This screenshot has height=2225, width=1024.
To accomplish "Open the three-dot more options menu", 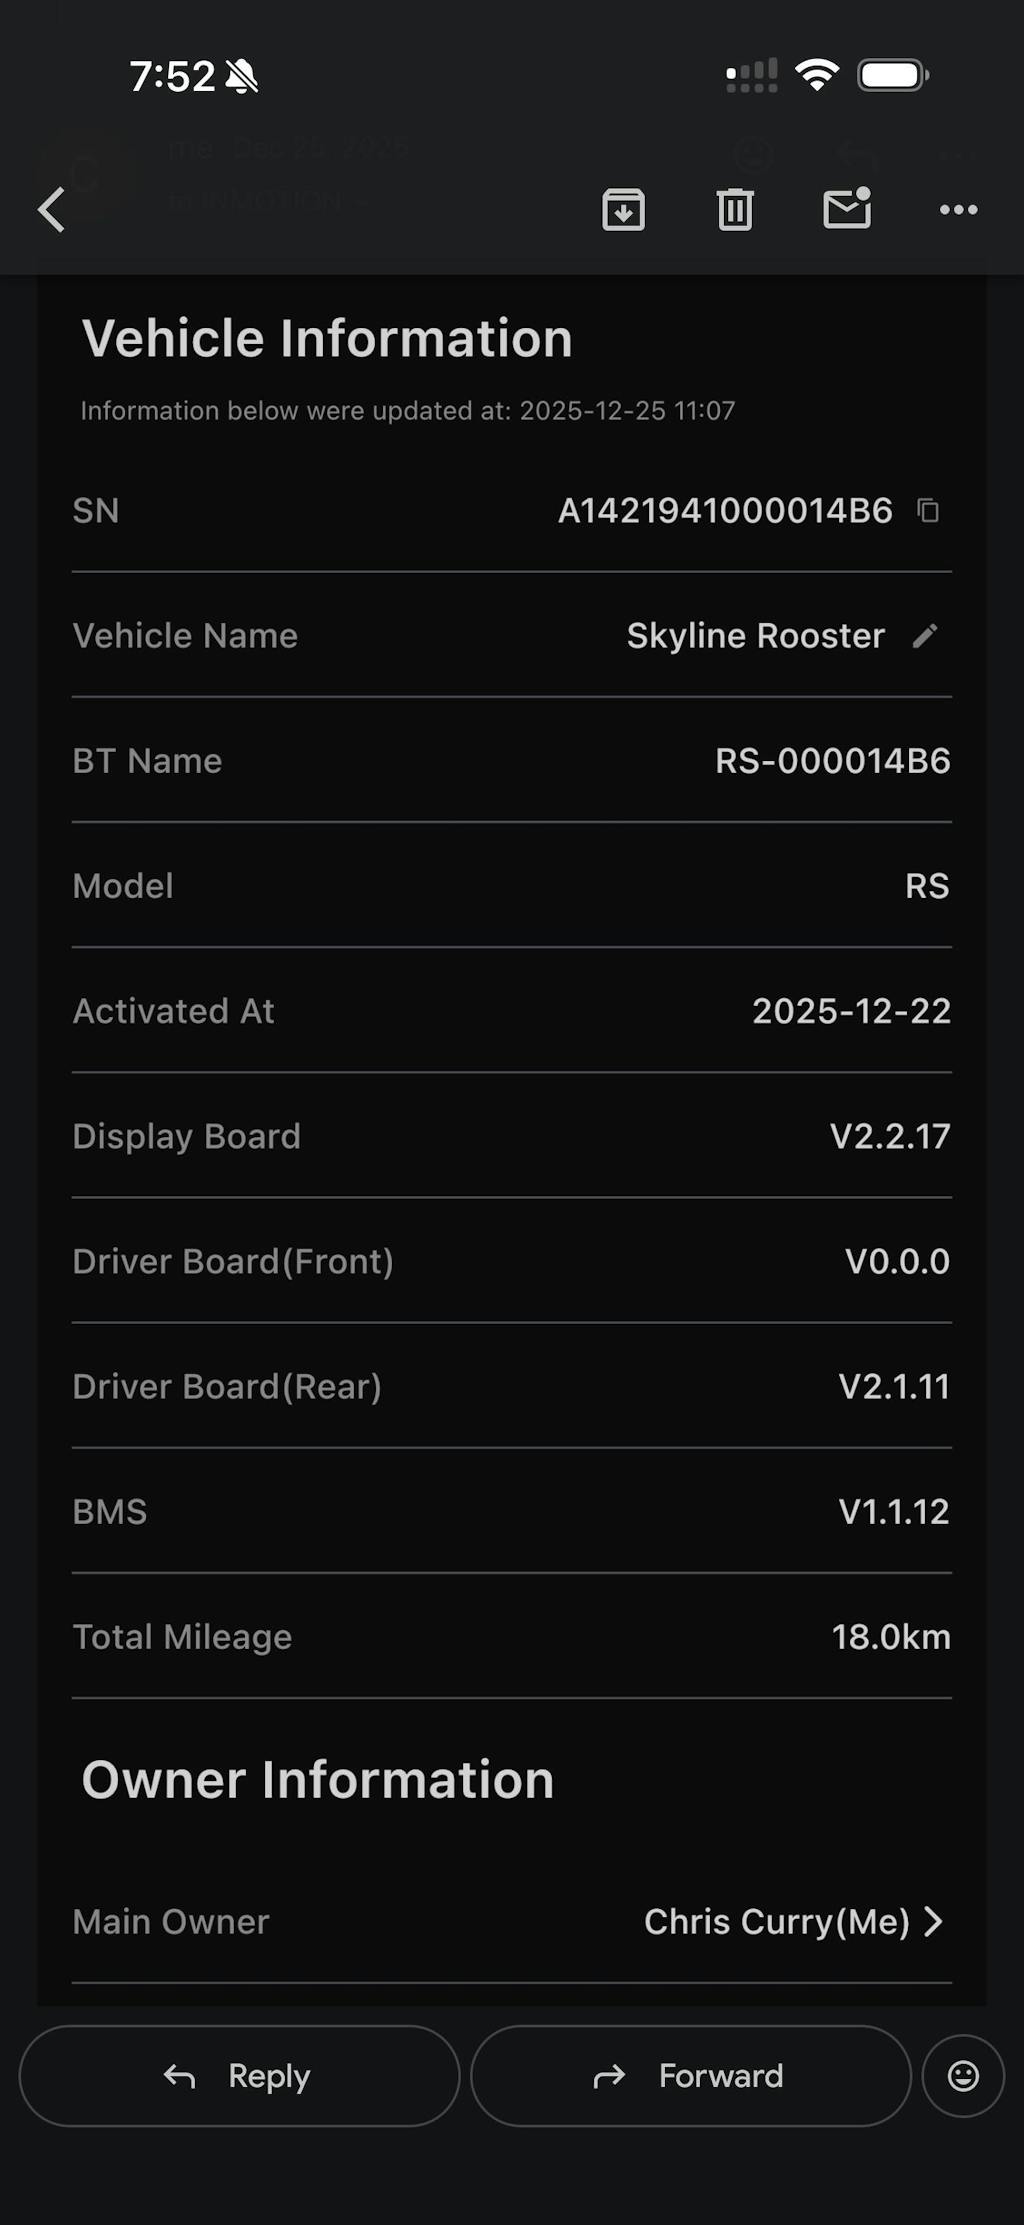I will click(x=958, y=210).
